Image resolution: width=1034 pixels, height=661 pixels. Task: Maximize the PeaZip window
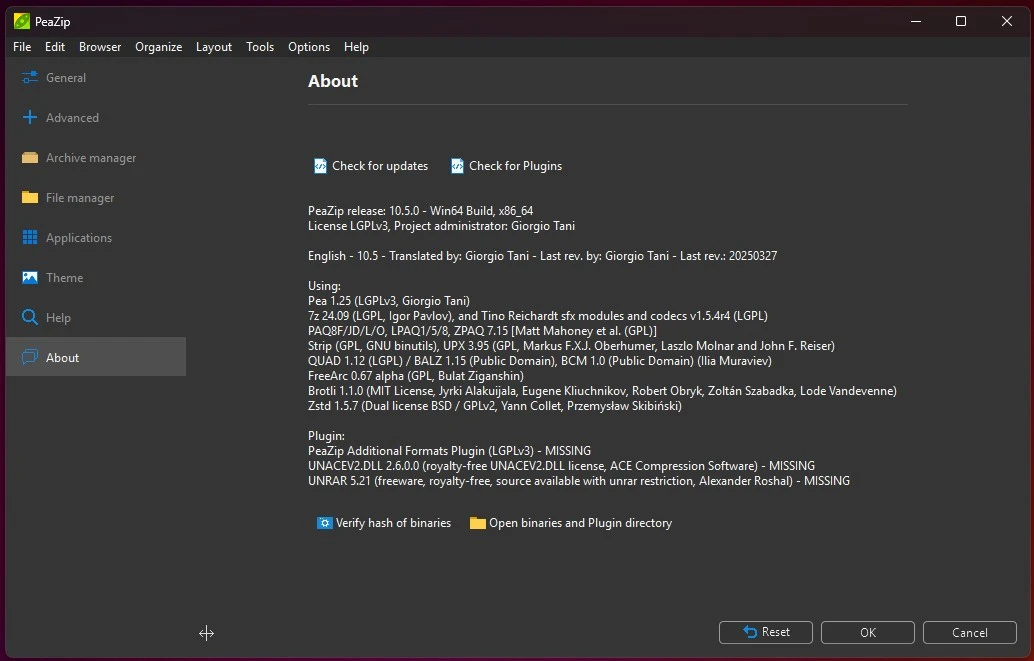tap(961, 21)
